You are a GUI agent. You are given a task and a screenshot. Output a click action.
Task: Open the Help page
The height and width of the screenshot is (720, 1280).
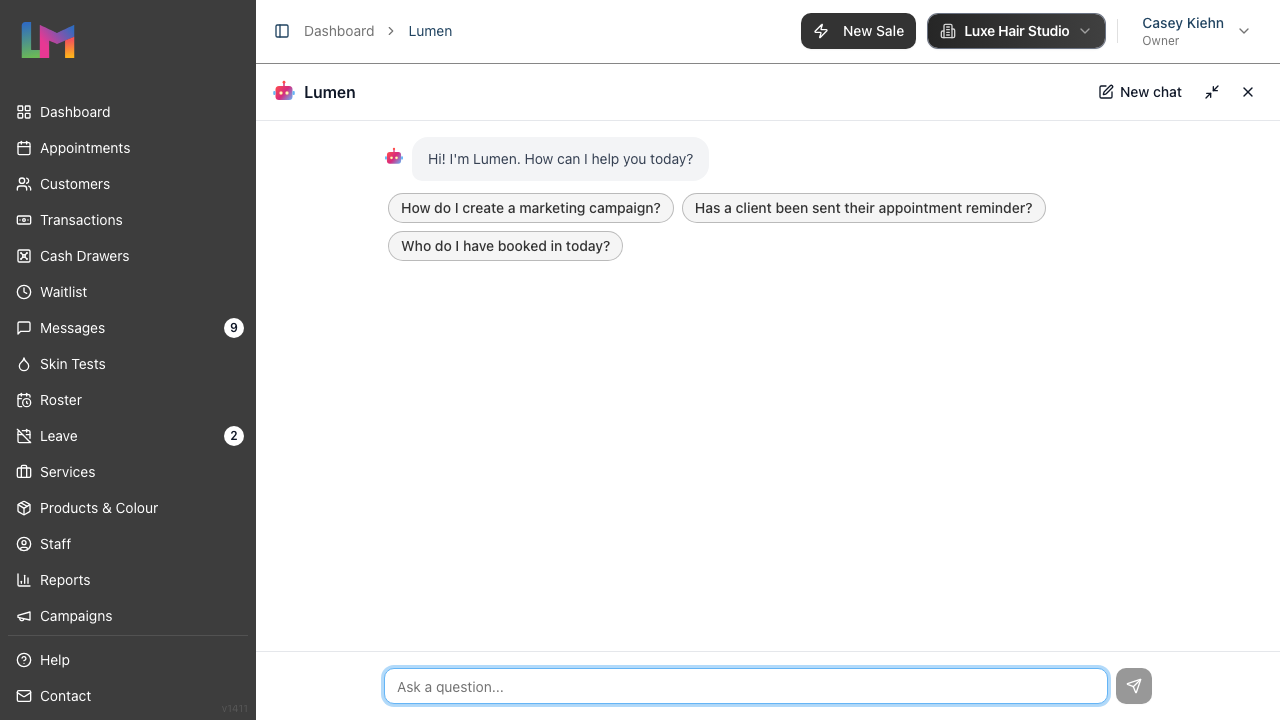pyautogui.click(x=128, y=660)
